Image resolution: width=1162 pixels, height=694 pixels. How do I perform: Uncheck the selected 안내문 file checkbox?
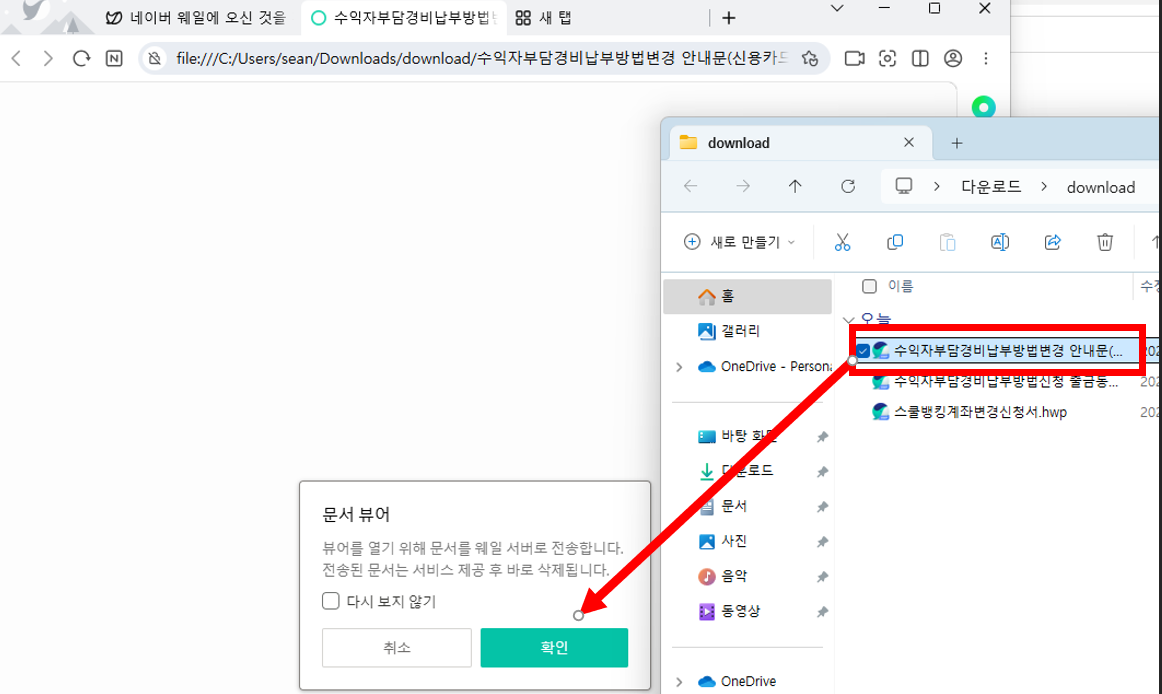[862, 350]
